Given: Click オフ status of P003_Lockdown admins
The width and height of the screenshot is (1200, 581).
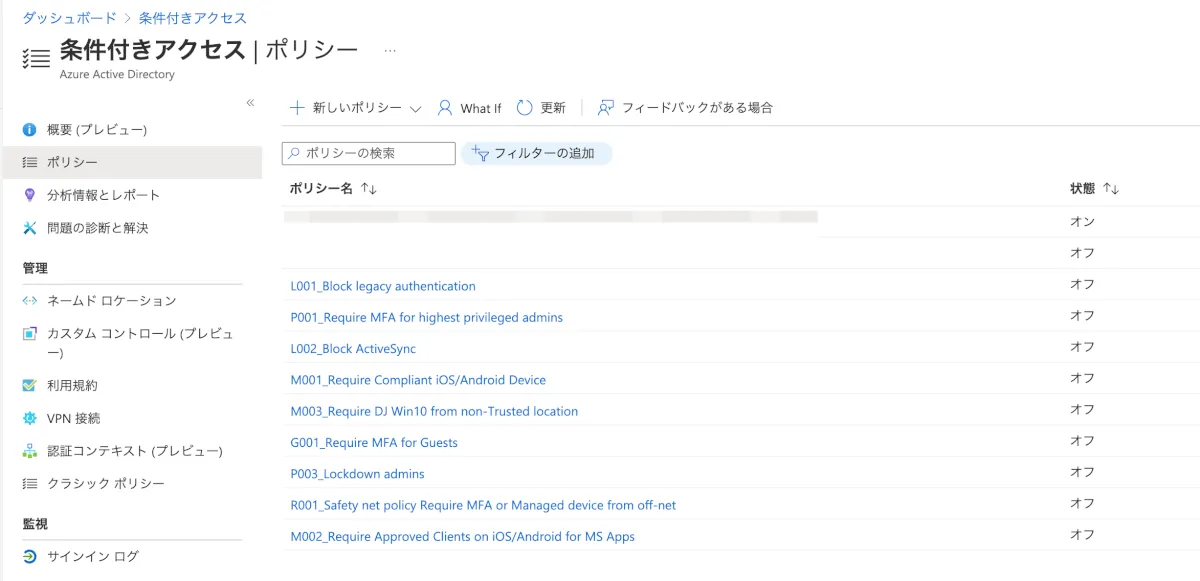Looking at the screenshot, I should pos(1083,472).
